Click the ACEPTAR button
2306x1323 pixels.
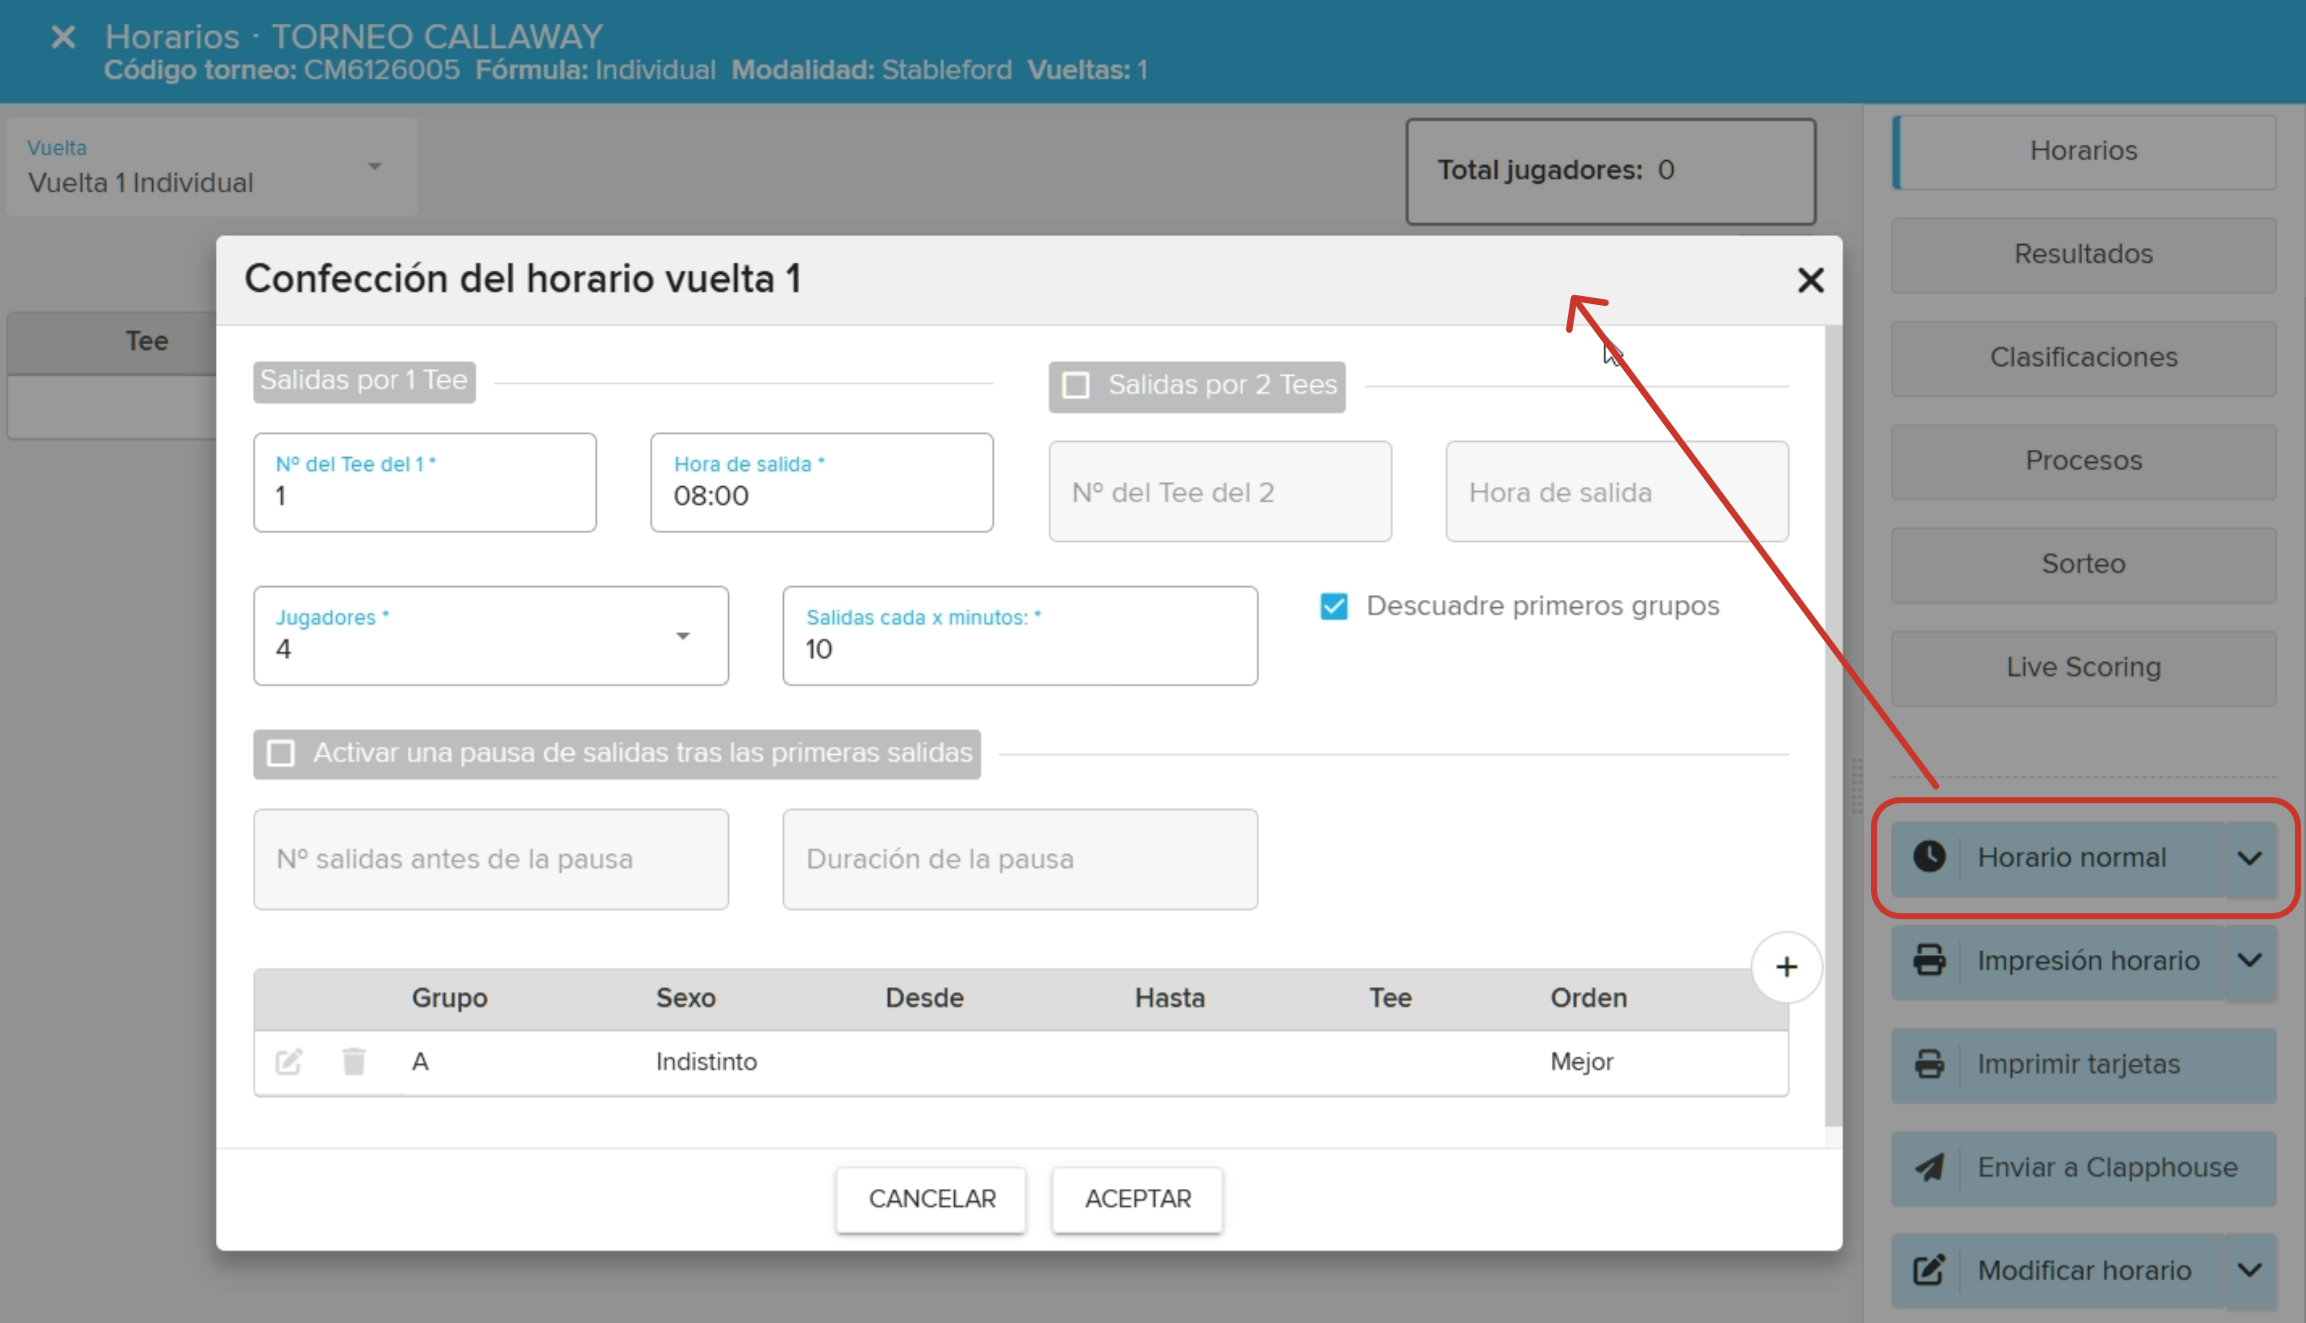coord(1138,1199)
